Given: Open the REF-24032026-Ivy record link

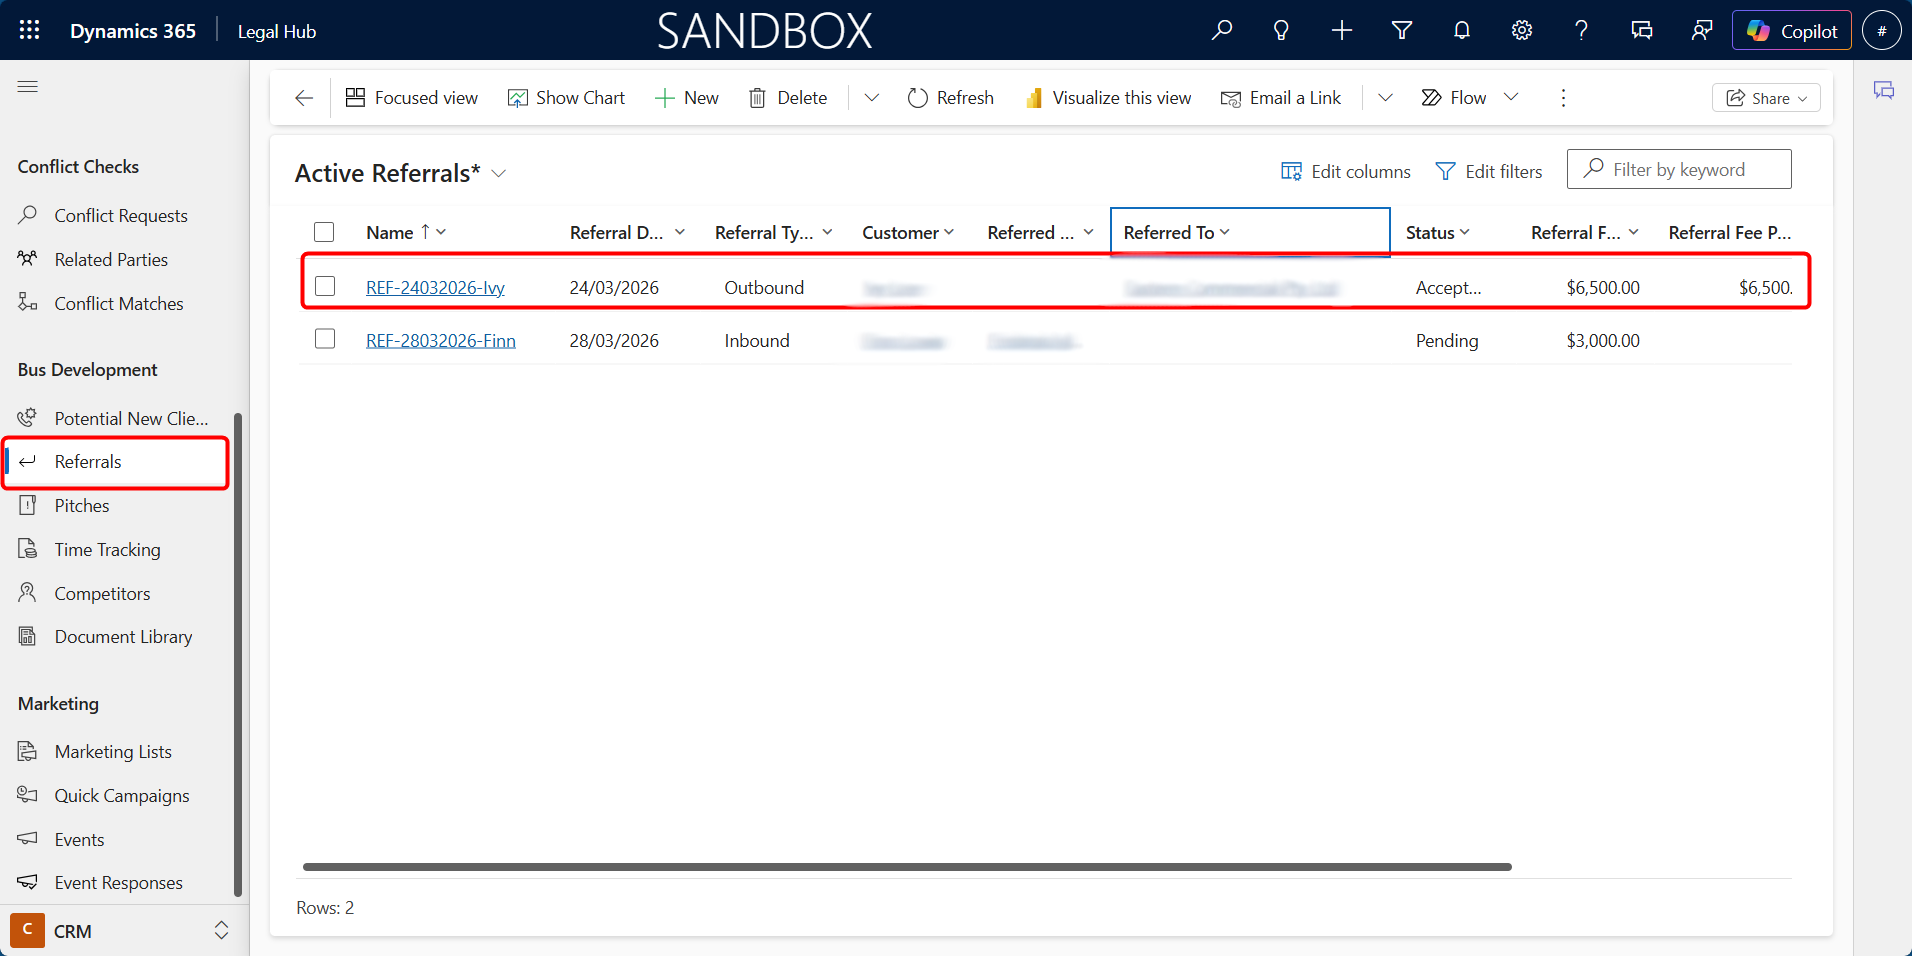Looking at the screenshot, I should point(435,288).
